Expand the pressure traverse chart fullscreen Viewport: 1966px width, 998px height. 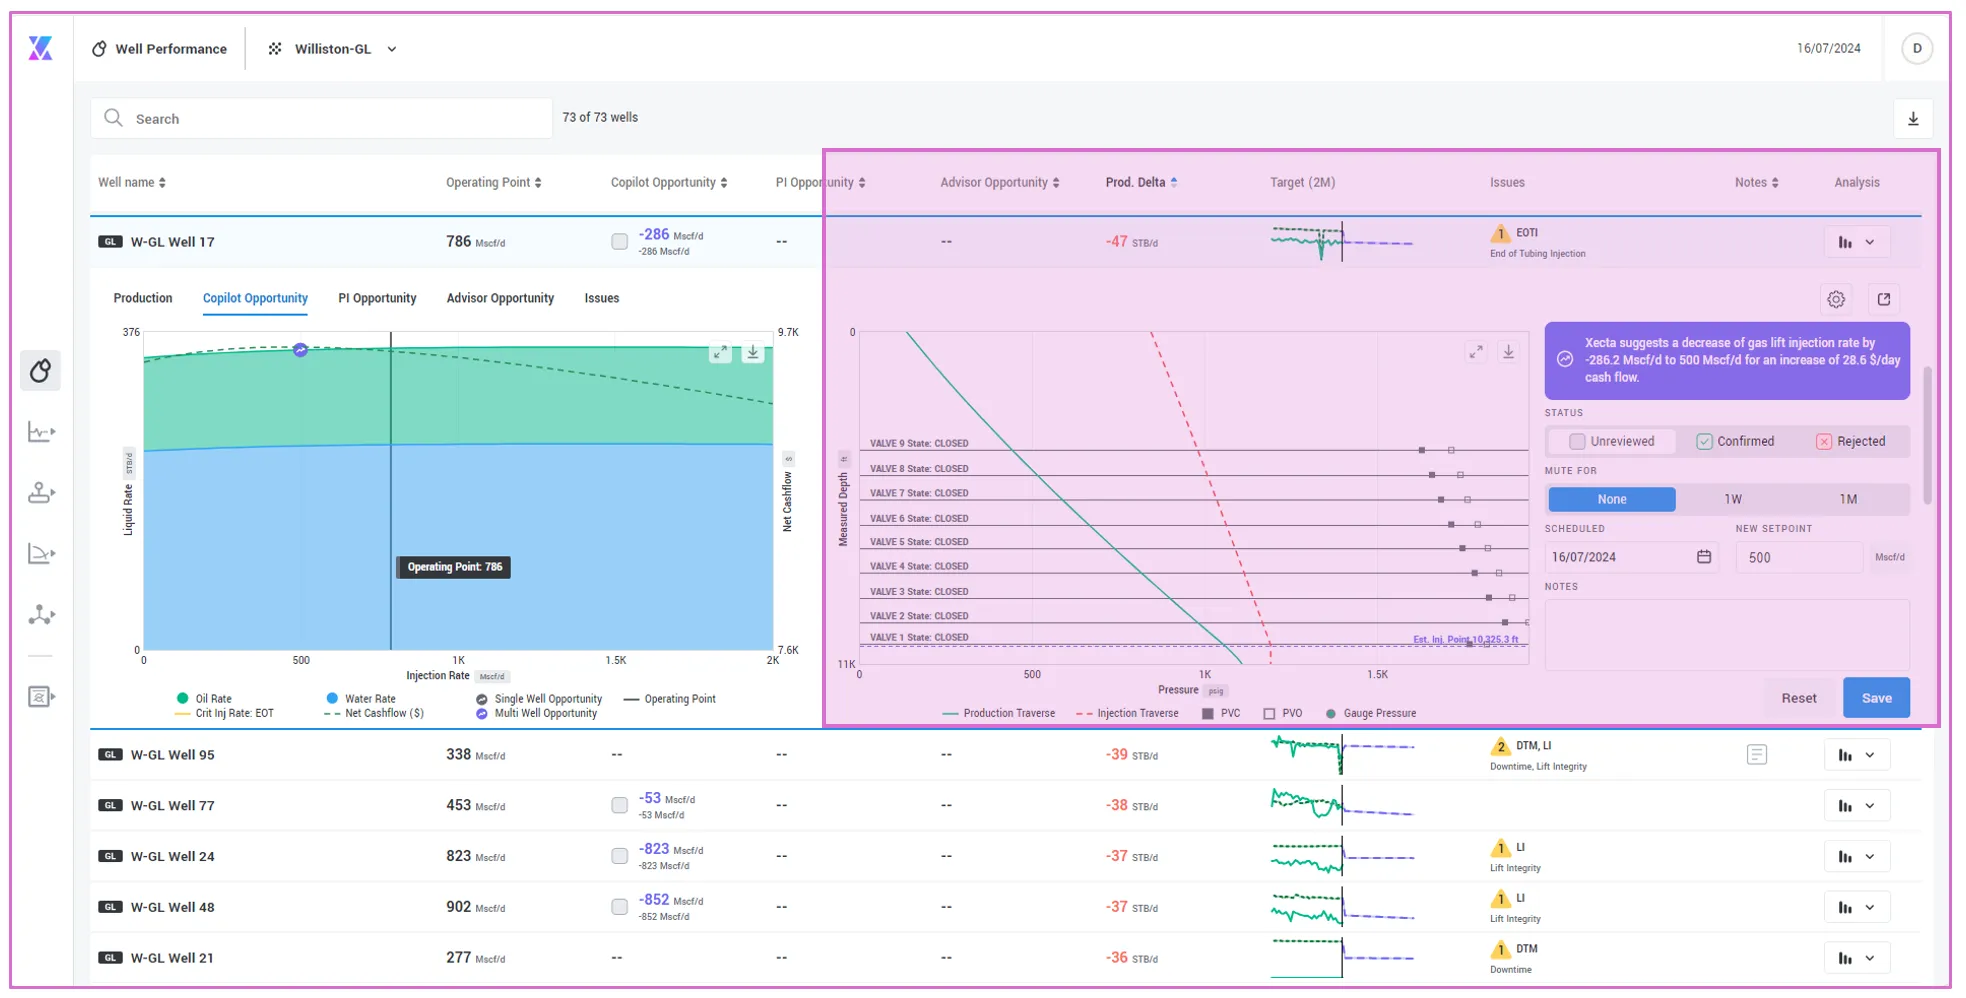[x=1476, y=352]
